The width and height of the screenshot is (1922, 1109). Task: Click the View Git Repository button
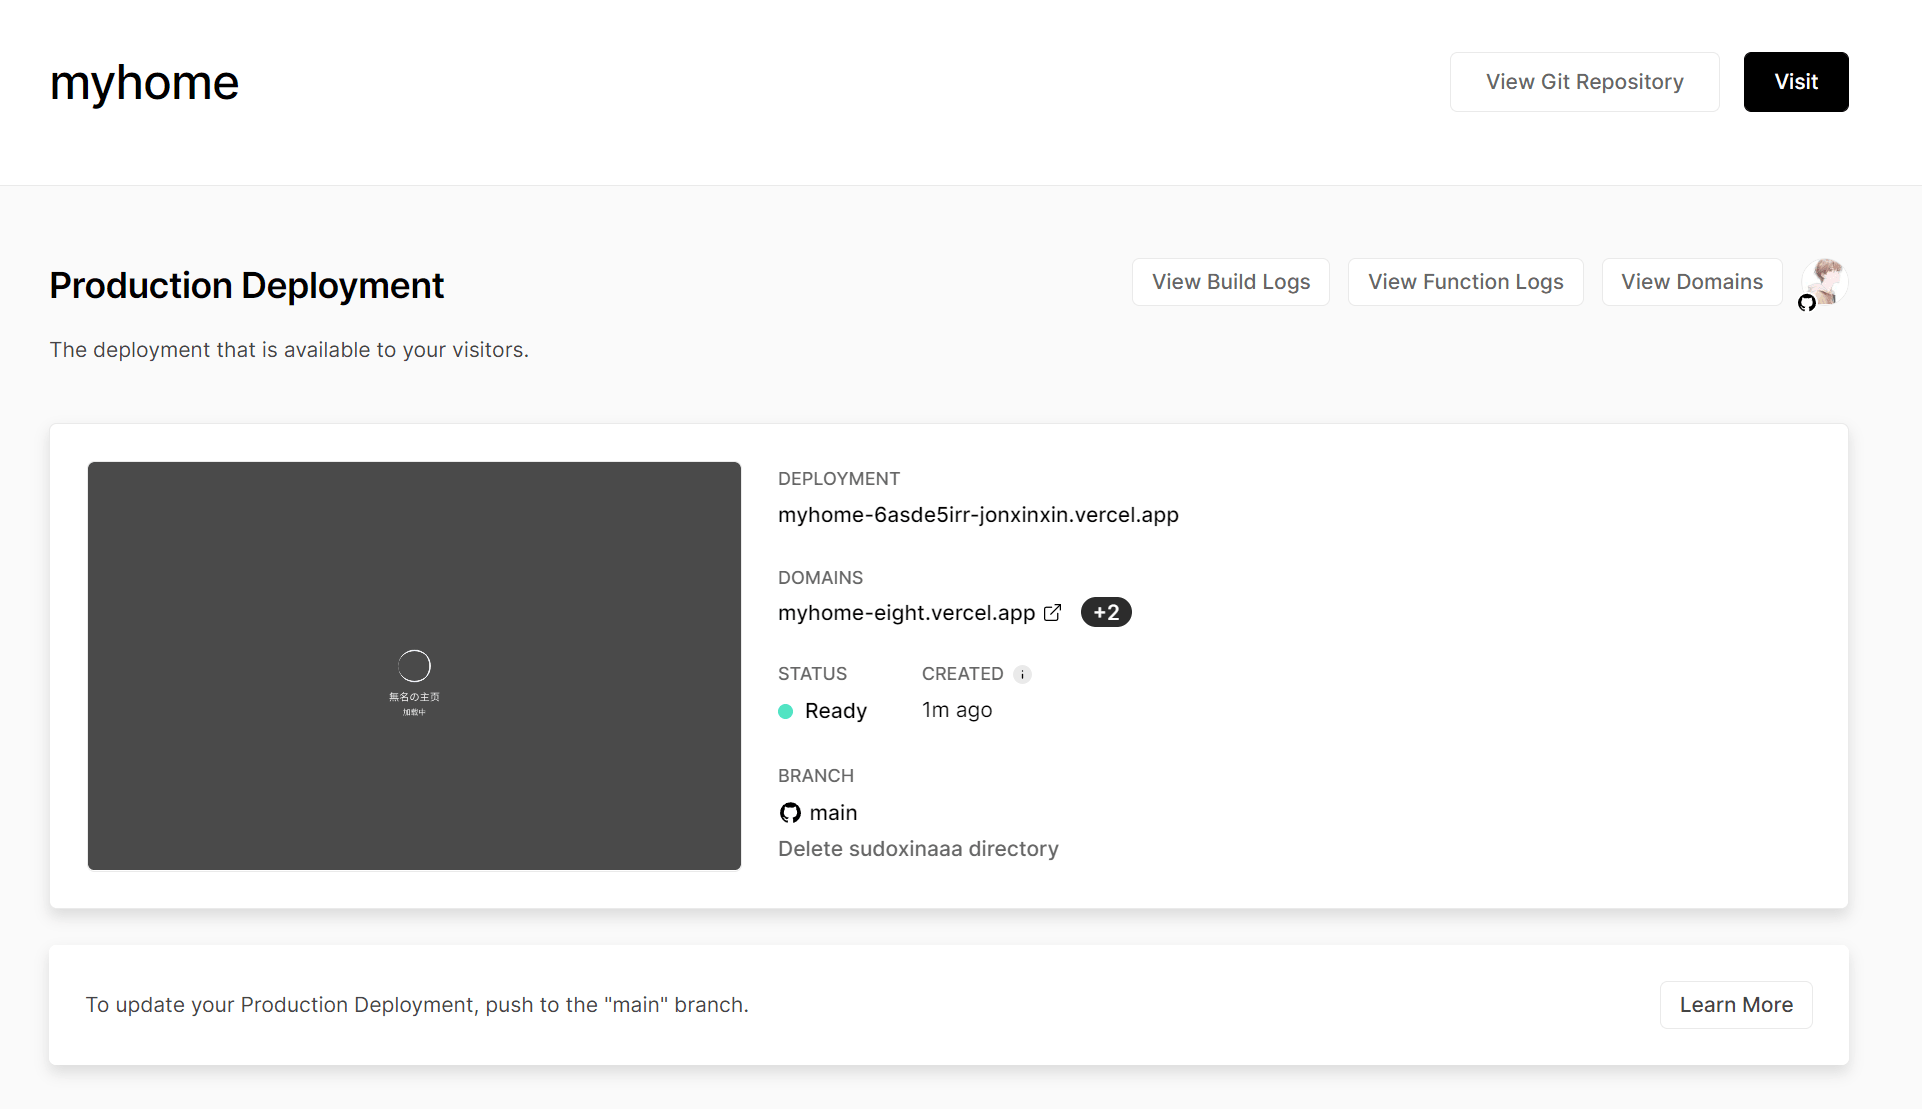click(x=1584, y=82)
